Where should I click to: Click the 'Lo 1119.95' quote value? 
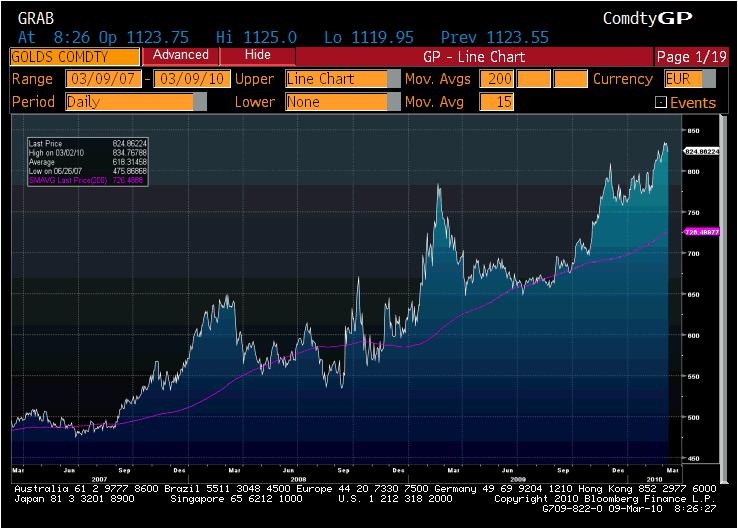[369, 37]
